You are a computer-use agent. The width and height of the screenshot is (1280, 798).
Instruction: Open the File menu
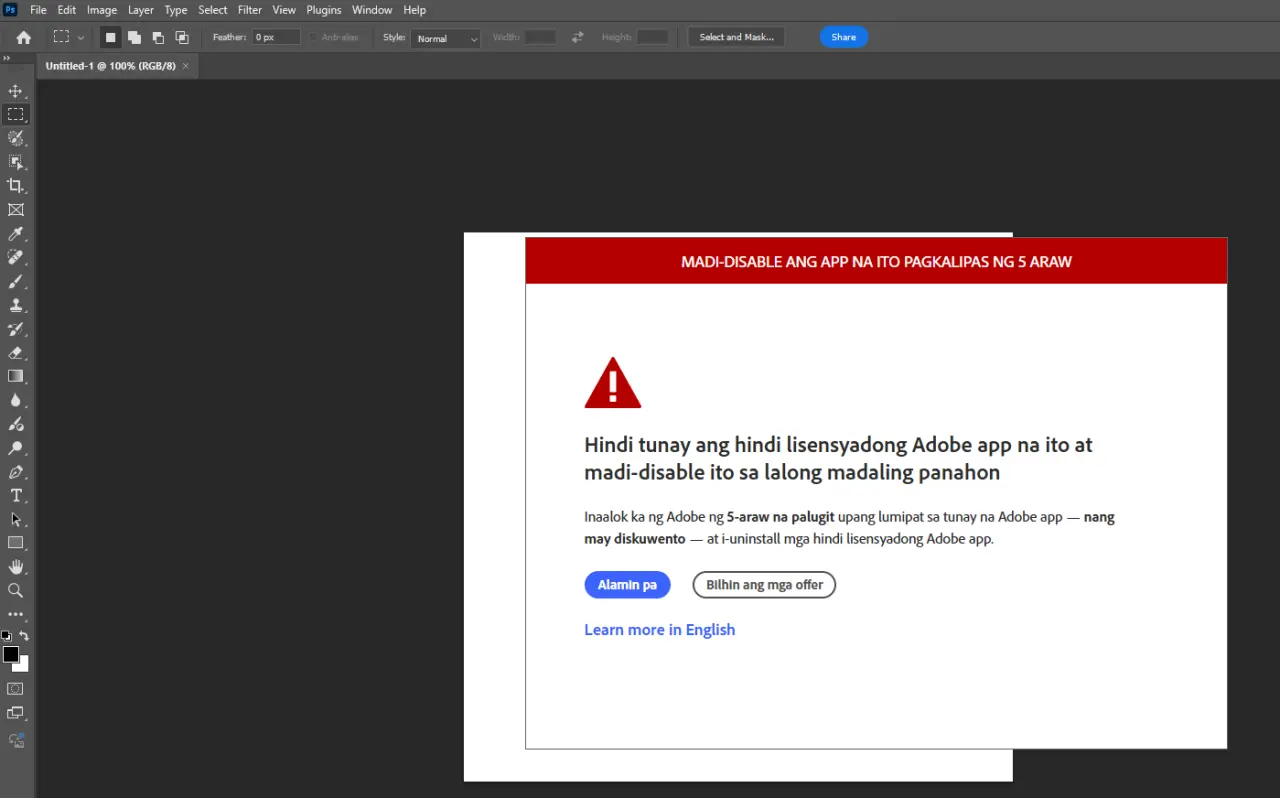[x=39, y=10]
